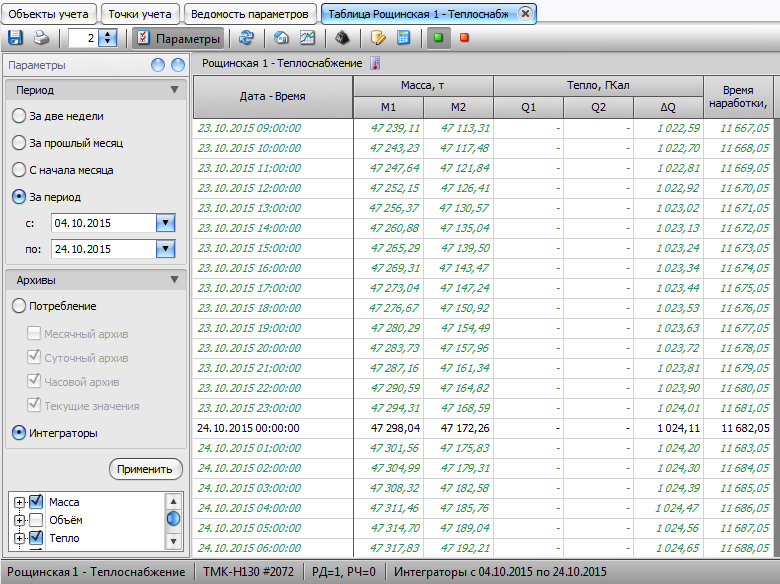Click the Q1 column header
The image size is (780, 584).
[x=528, y=107]
